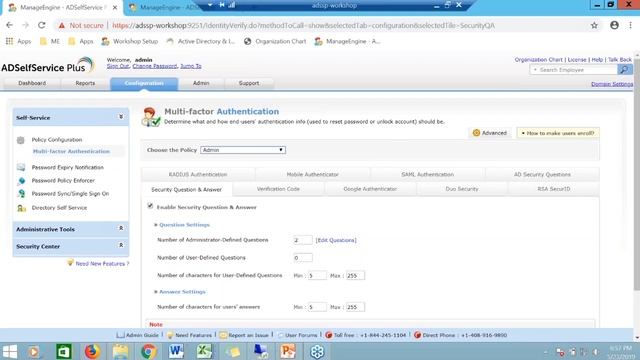Open the Windows Start button
This screenshot has height=360, width=640.
9,351
